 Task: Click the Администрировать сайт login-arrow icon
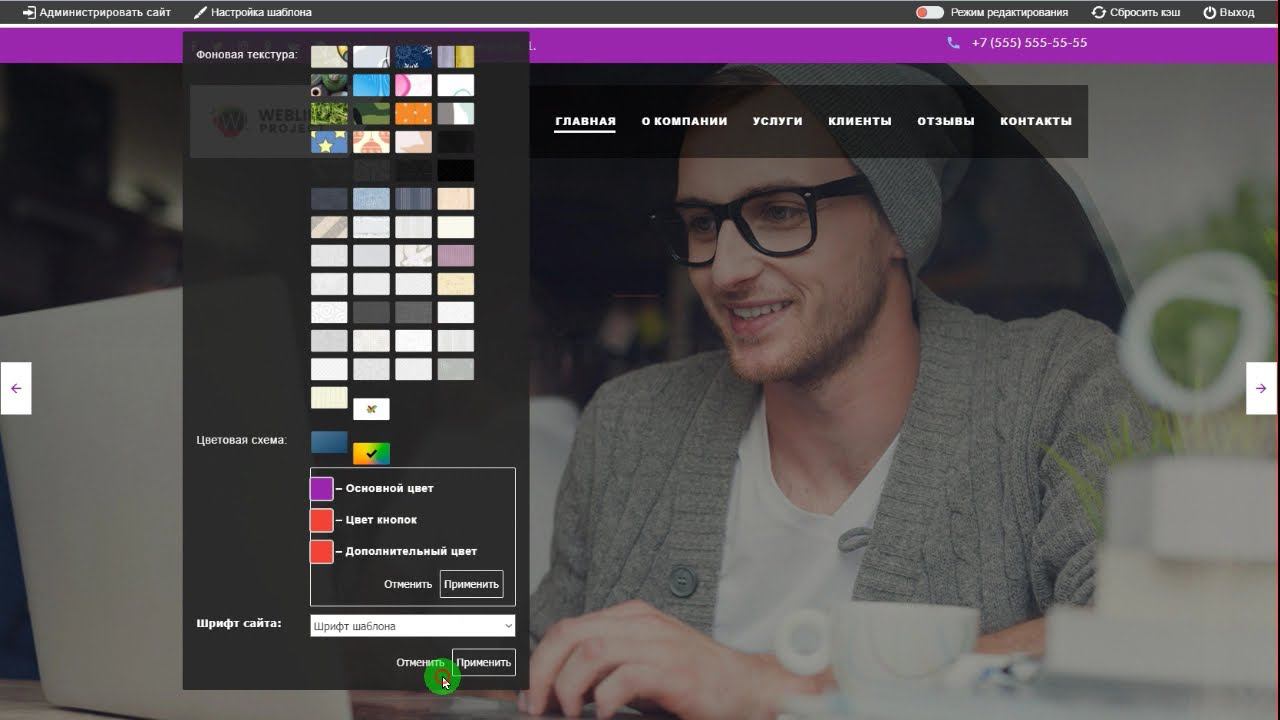pos(29,12)
